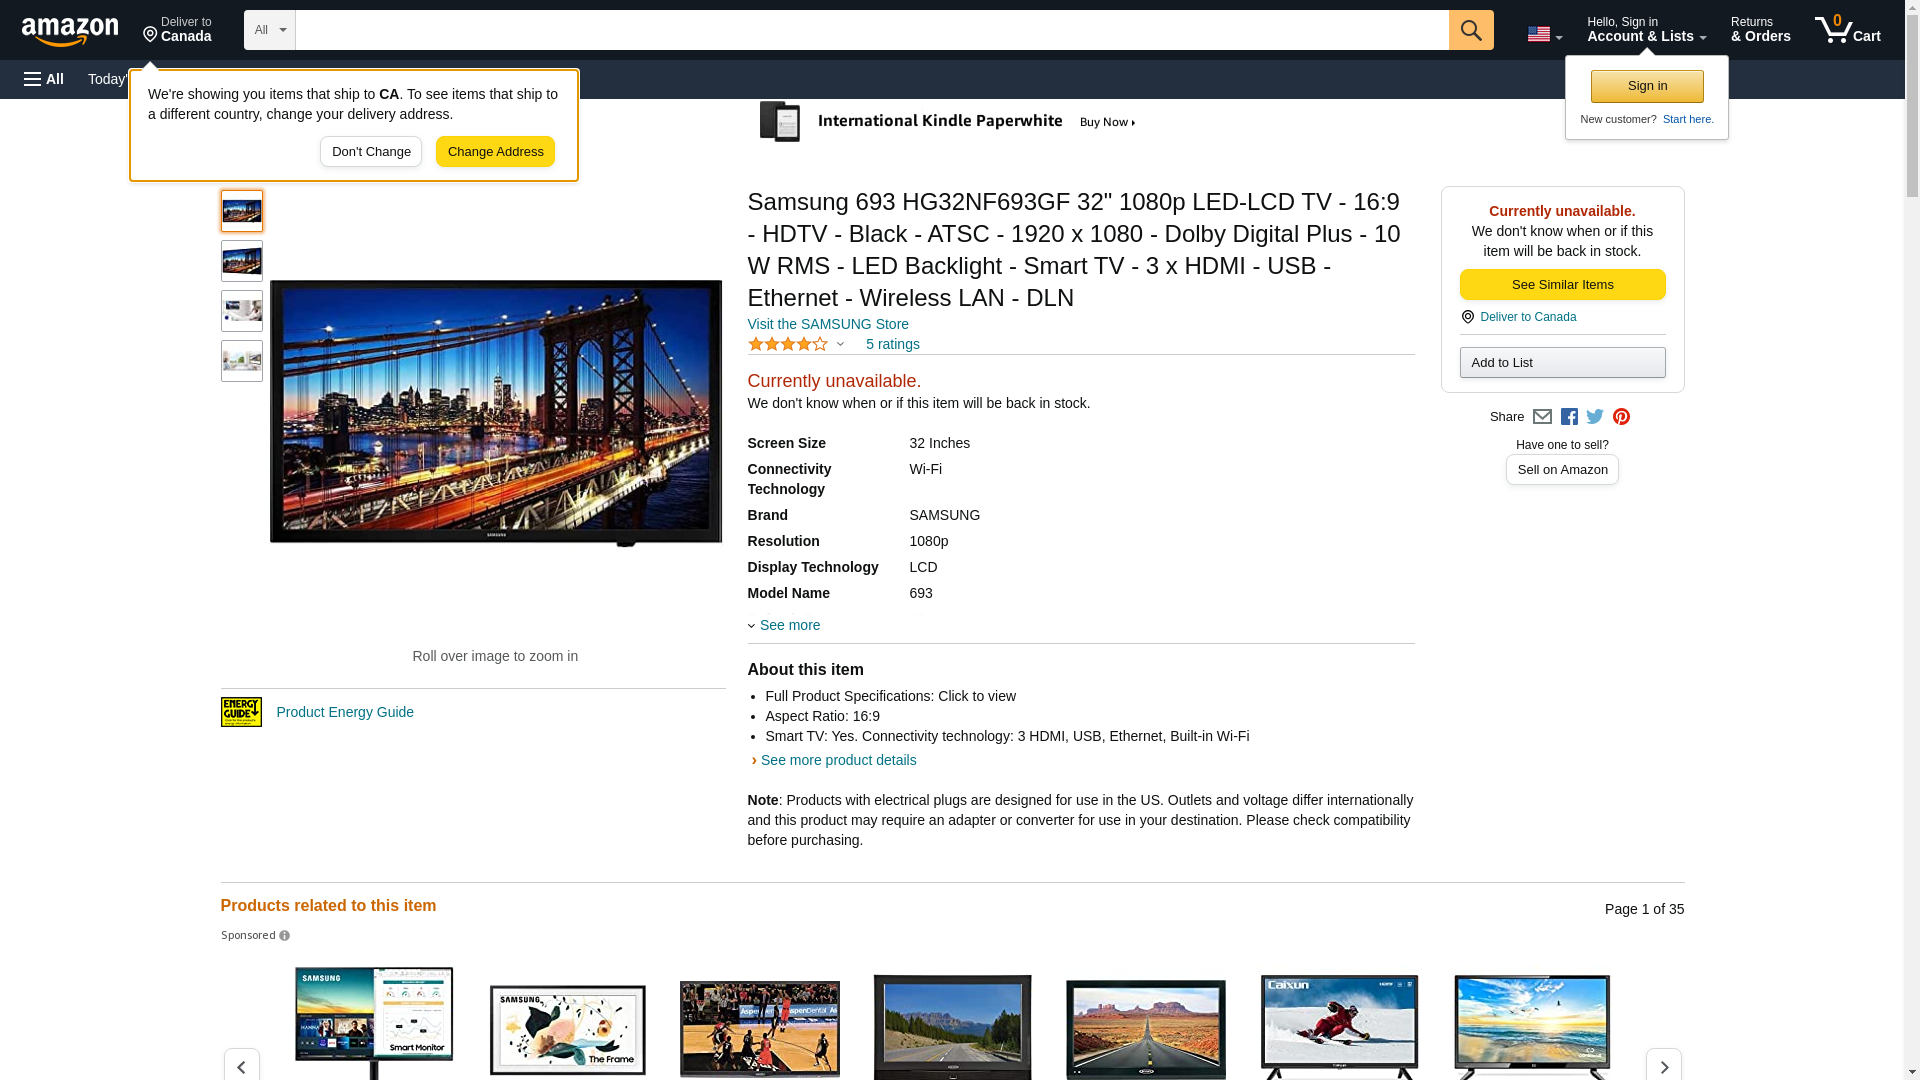This screenshot has height=1080, width=1920.
Task: Open Account & Lists menu
Action: [1645, 30]
